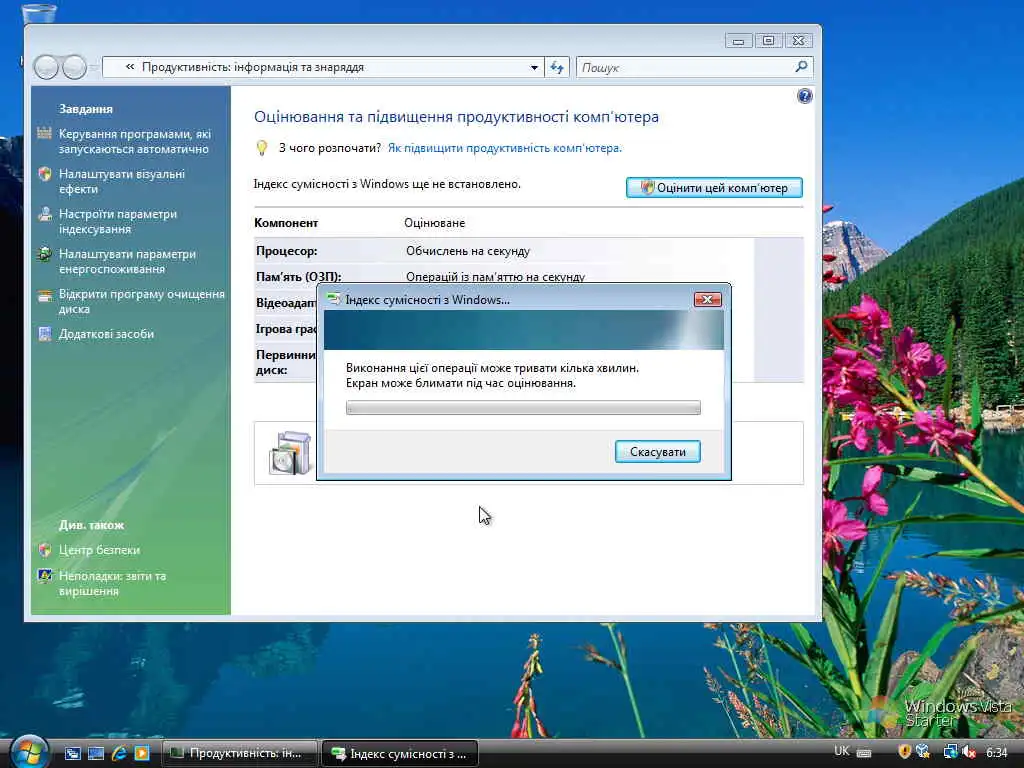1024x768 pixels.
Task: Click visual effects shield icon in task pane
Action: click(44, 174)
